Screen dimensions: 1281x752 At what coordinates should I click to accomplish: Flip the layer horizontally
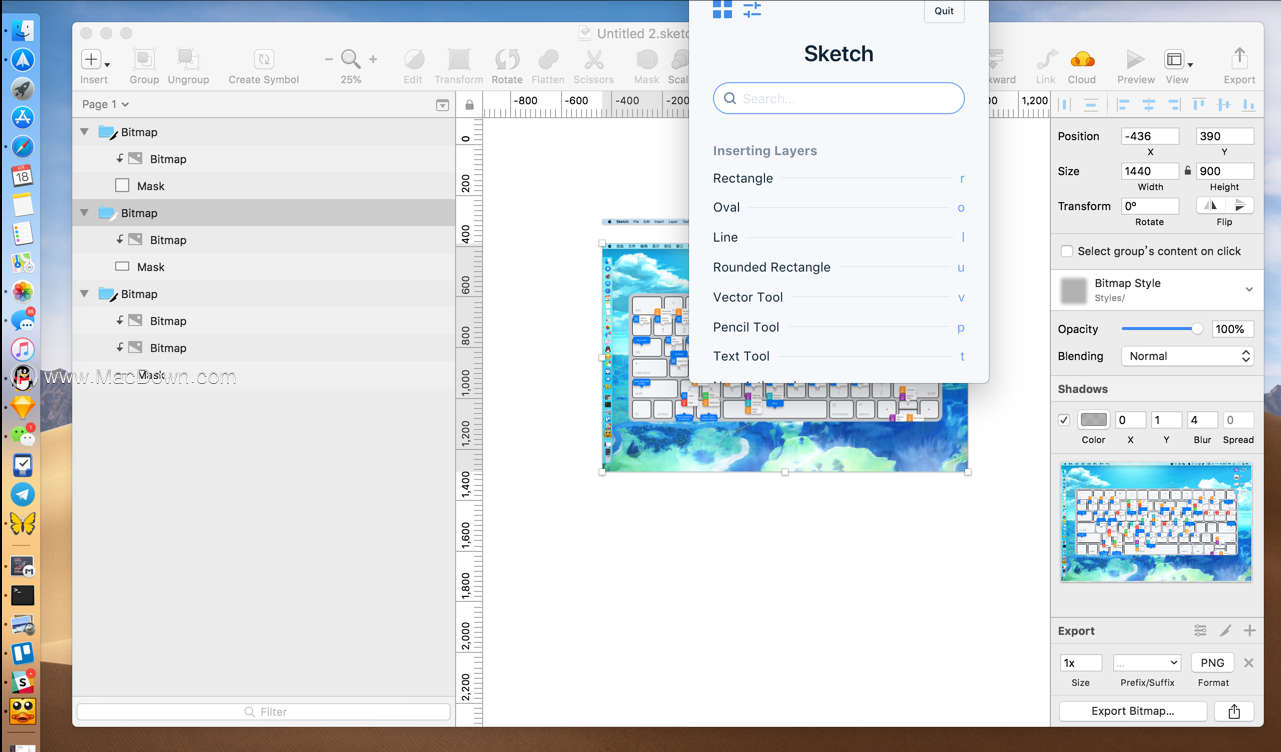(1211, 205)
